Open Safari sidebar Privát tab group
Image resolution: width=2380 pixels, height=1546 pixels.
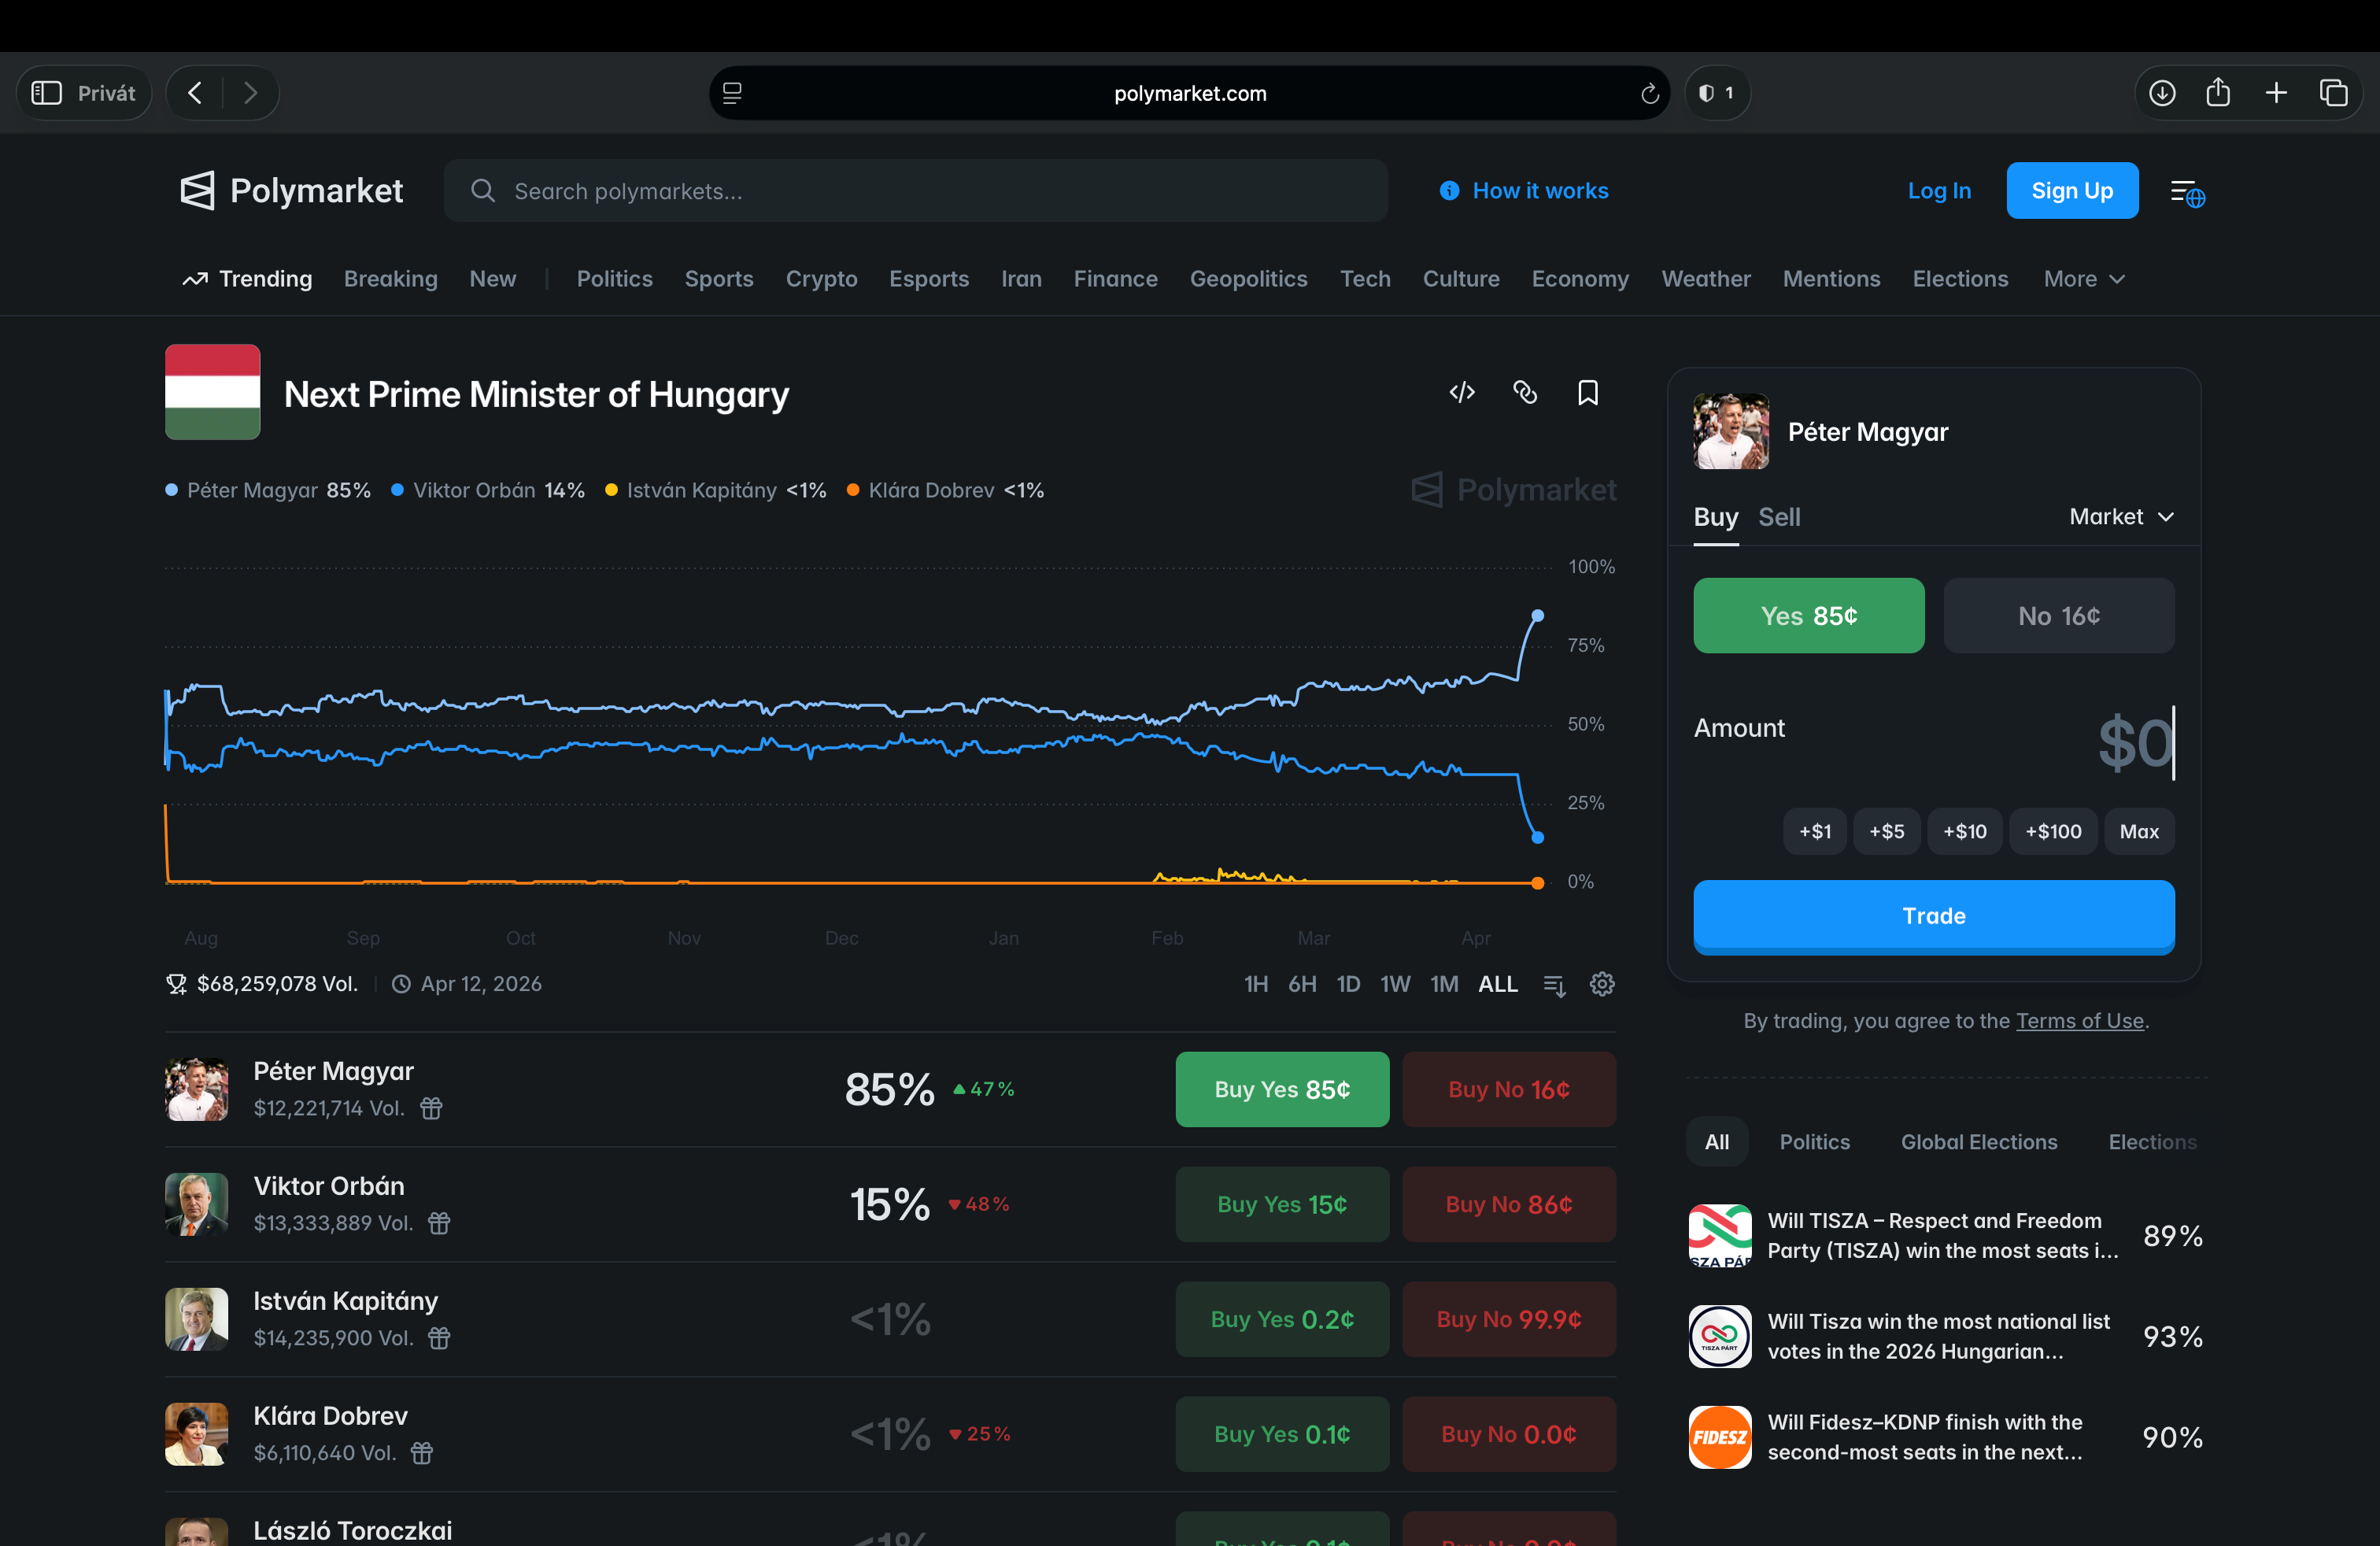[x=84, y=93]
